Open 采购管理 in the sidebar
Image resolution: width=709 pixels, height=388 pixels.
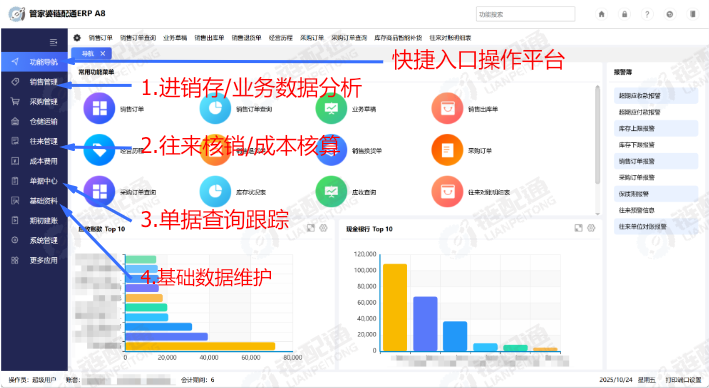(34, 102)
